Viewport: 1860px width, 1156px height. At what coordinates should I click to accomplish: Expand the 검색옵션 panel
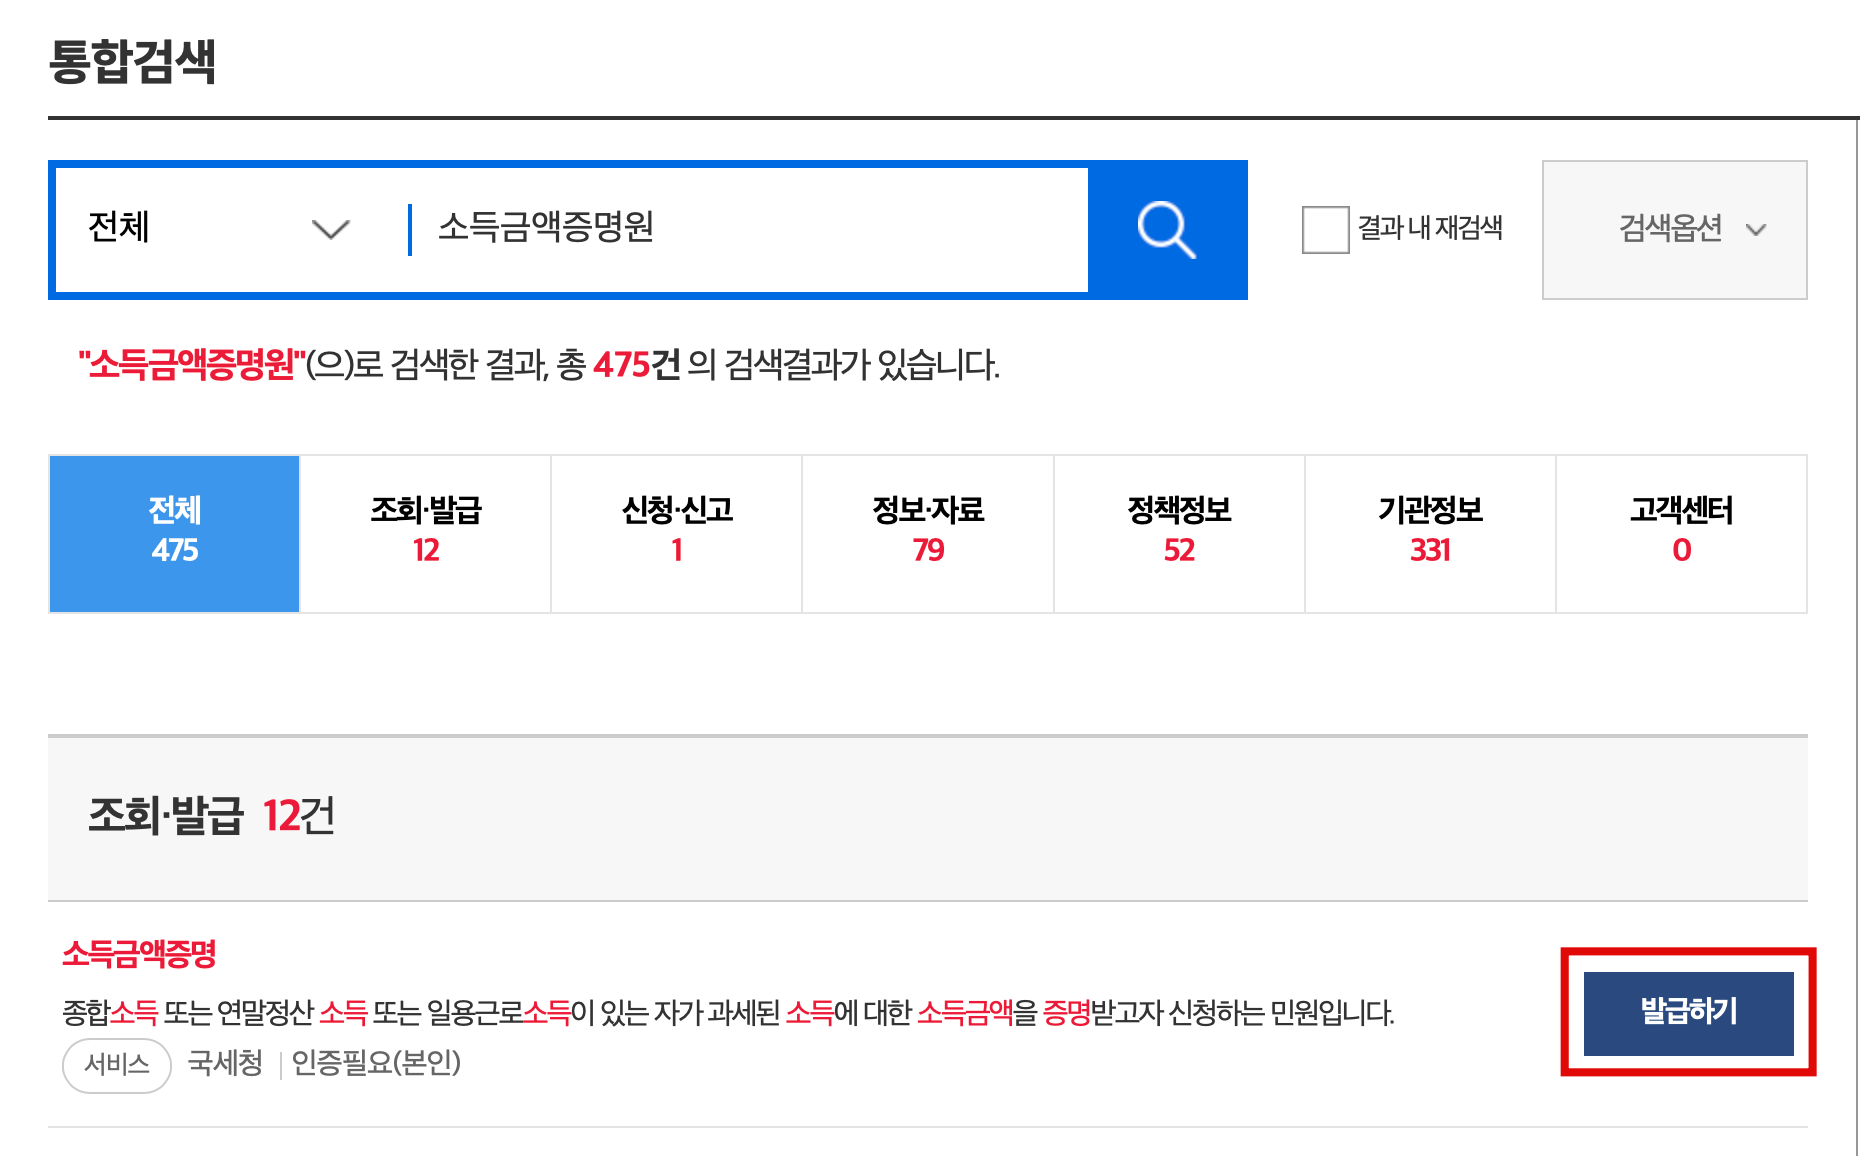coord(1674,230)
